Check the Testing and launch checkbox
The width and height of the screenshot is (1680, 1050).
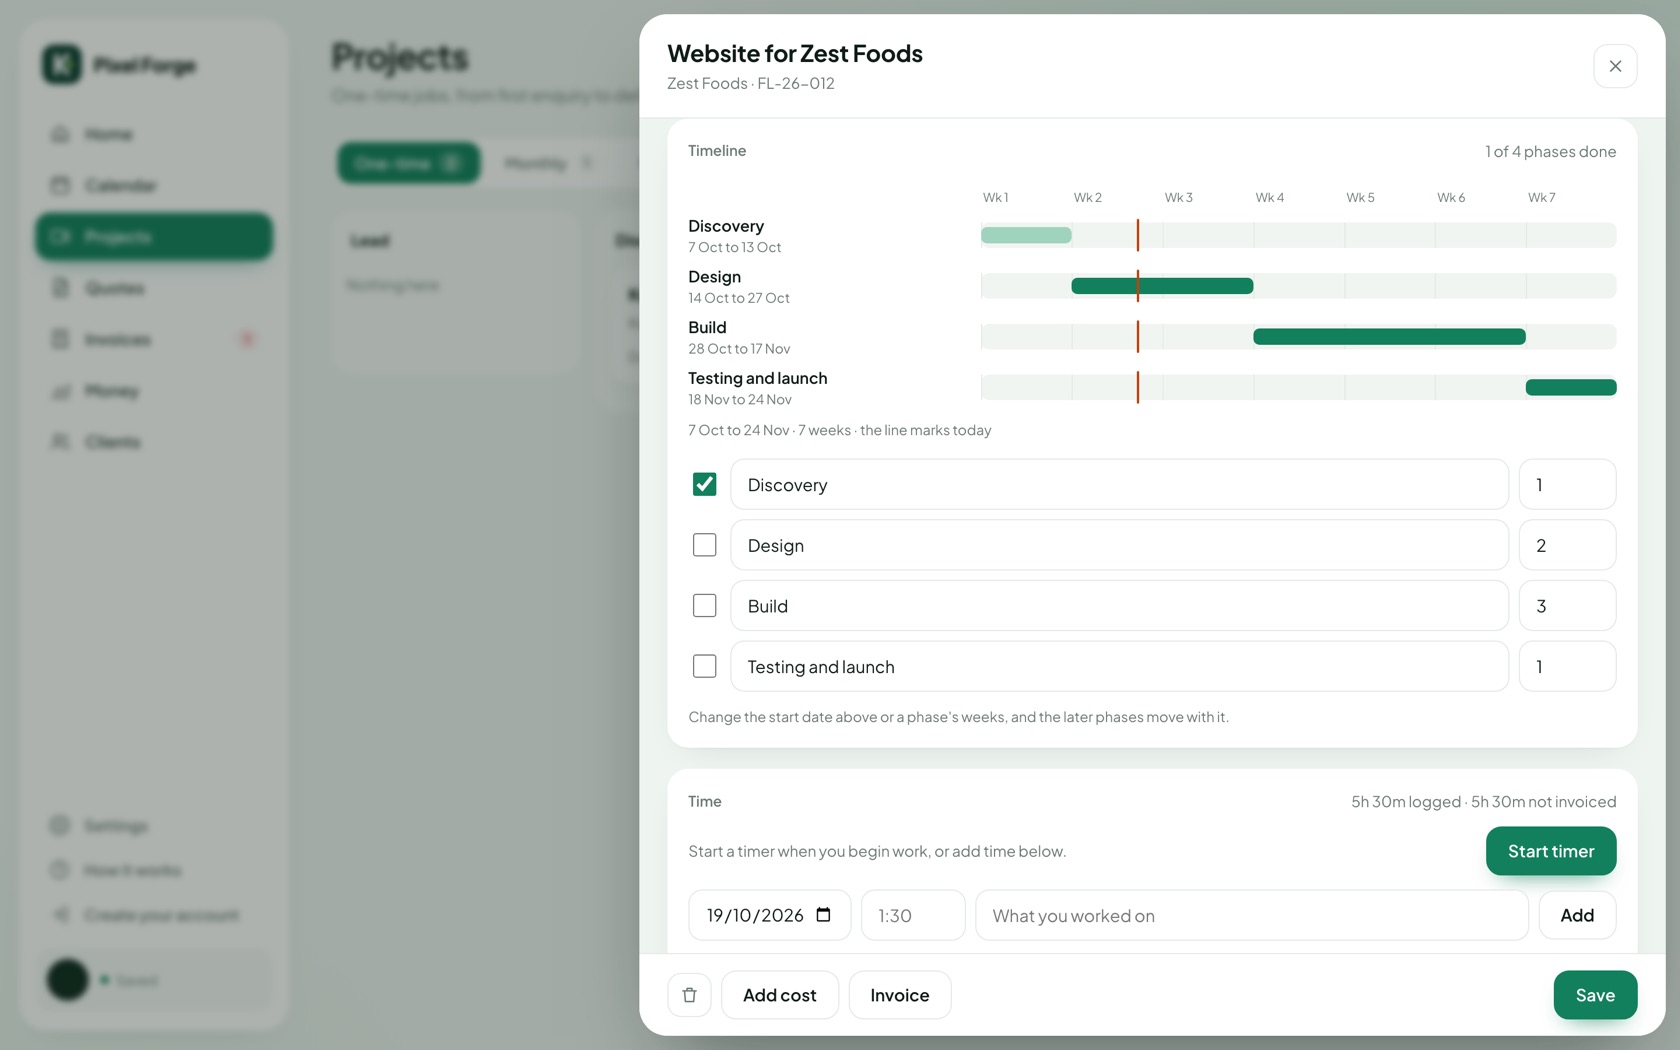[x=705, y=666]
